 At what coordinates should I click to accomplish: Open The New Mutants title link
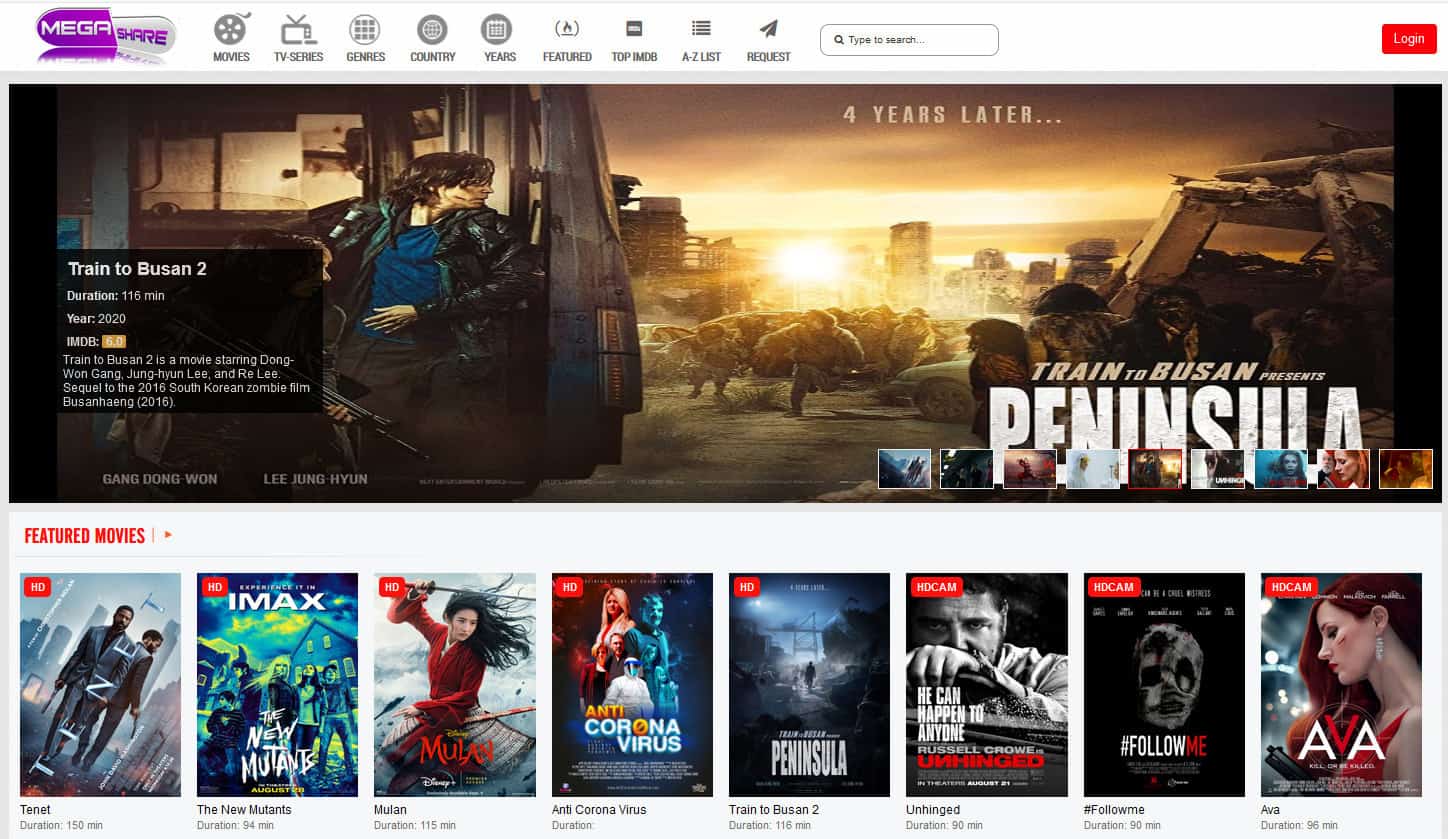[244, 809]
